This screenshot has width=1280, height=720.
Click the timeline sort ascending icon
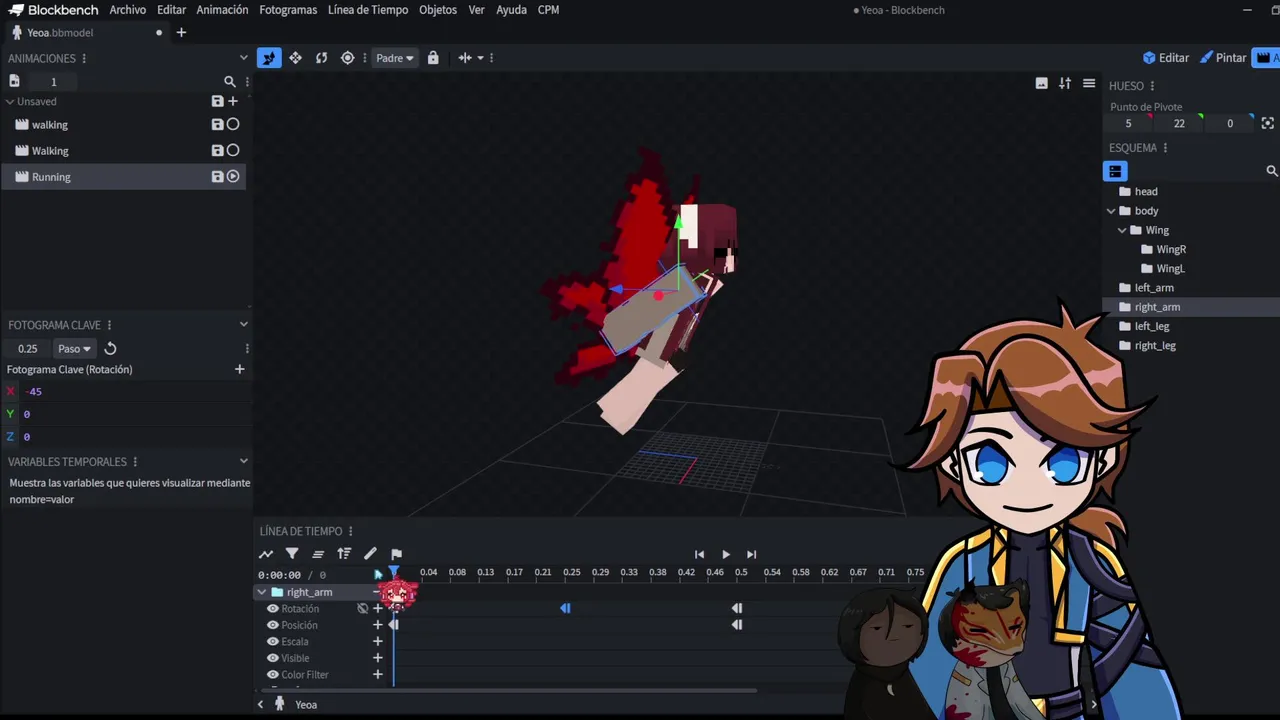tap(344, 554)
